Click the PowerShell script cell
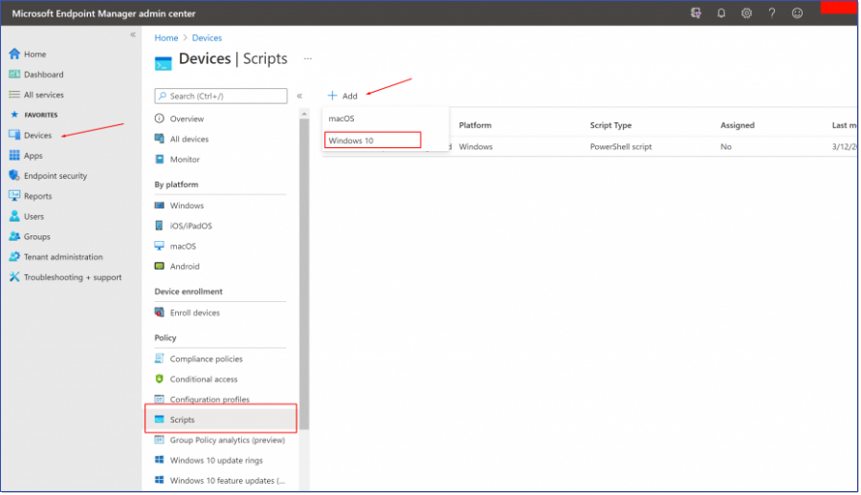Image resolution: width=861 pixels, height=495 pixels. pos(620,147)
